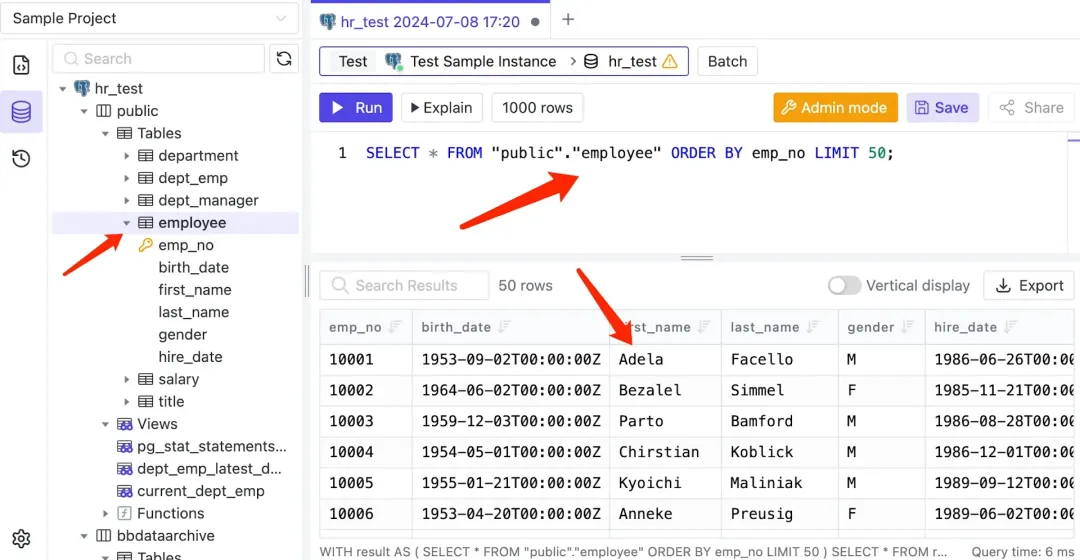
Task: Click Test Sample Instance in connection bar
Action: [483, 61]
